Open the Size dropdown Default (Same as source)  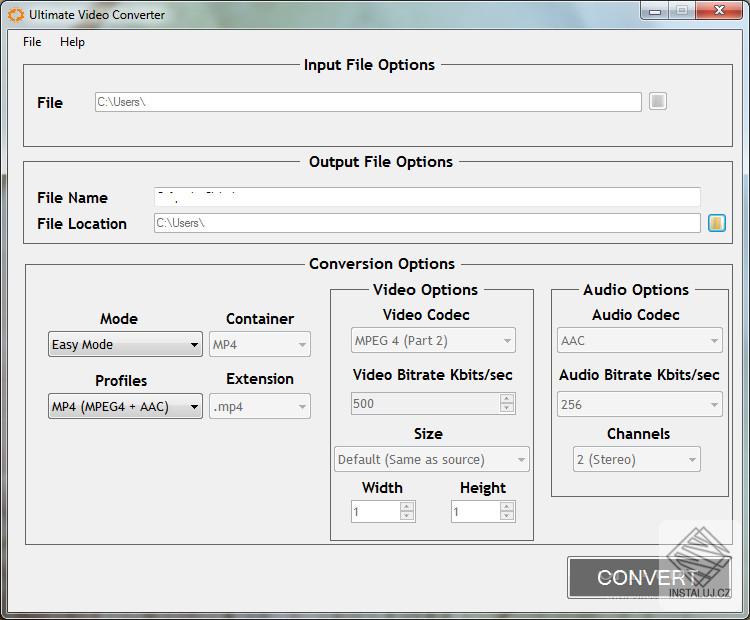click(432, 459)
